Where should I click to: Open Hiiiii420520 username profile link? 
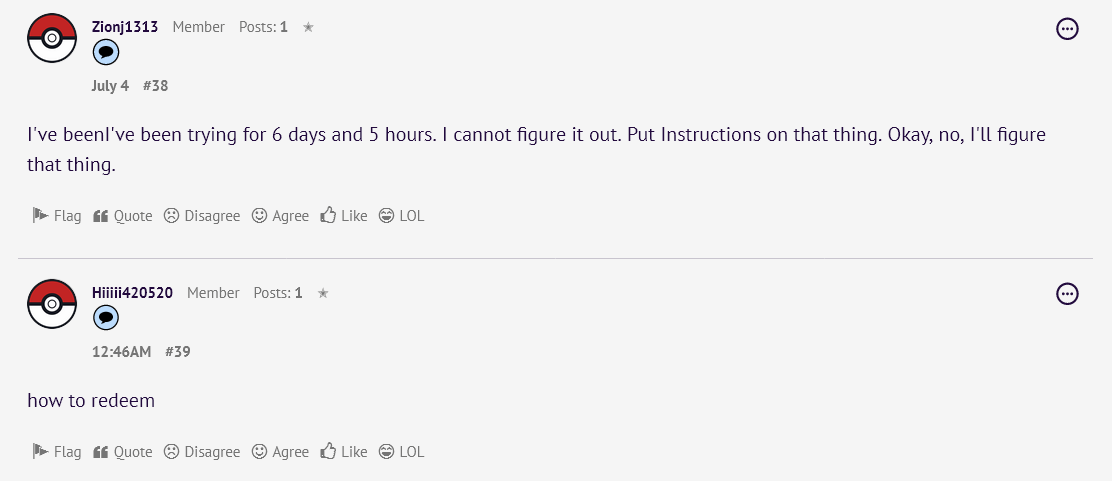tap(132, 293)
